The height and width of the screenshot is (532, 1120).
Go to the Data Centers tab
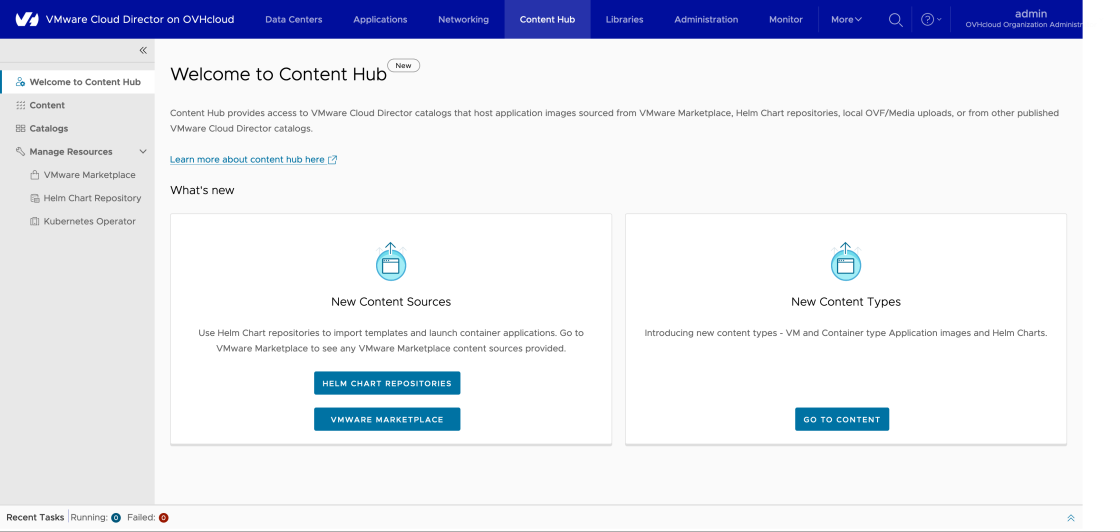tap(294, 19)
